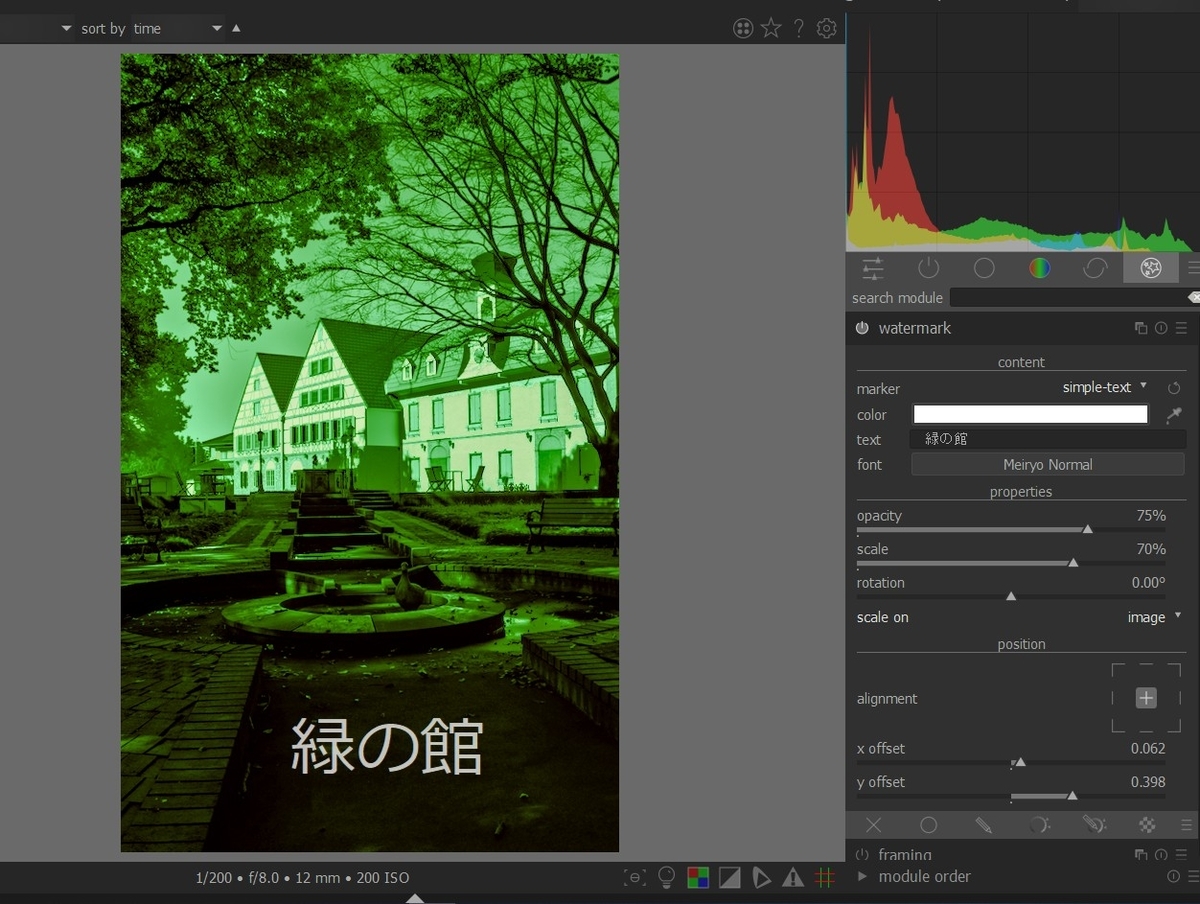The width and height of the screenshot is (1200, 904).
Task: Switch to the effects modules stars tab
Action: click(1151, 268)
